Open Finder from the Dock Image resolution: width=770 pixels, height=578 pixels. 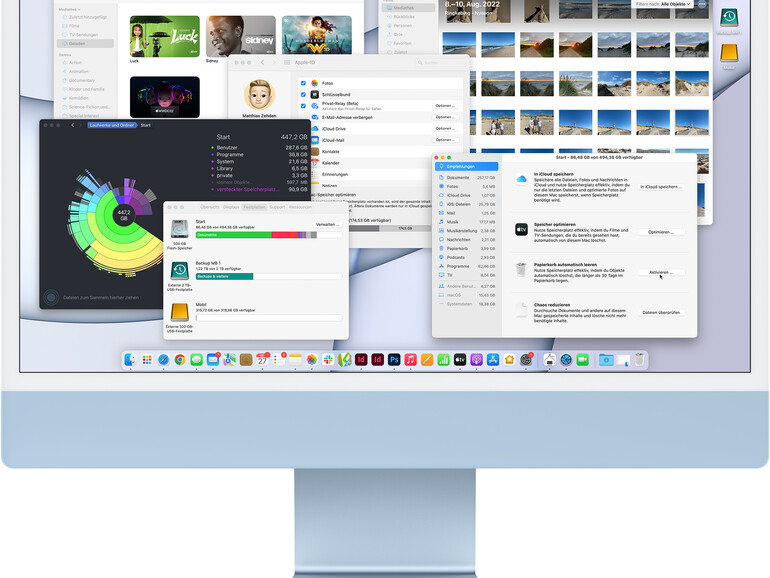click(130, 360)
